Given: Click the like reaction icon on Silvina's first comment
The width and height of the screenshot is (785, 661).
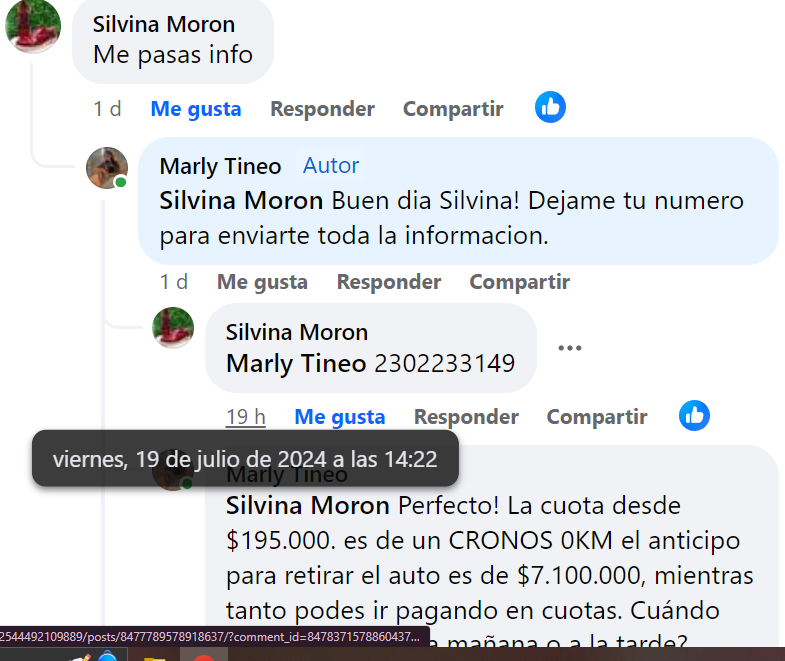Looking at the screenshot, I should pyautogui.click(x=550, y=107).
